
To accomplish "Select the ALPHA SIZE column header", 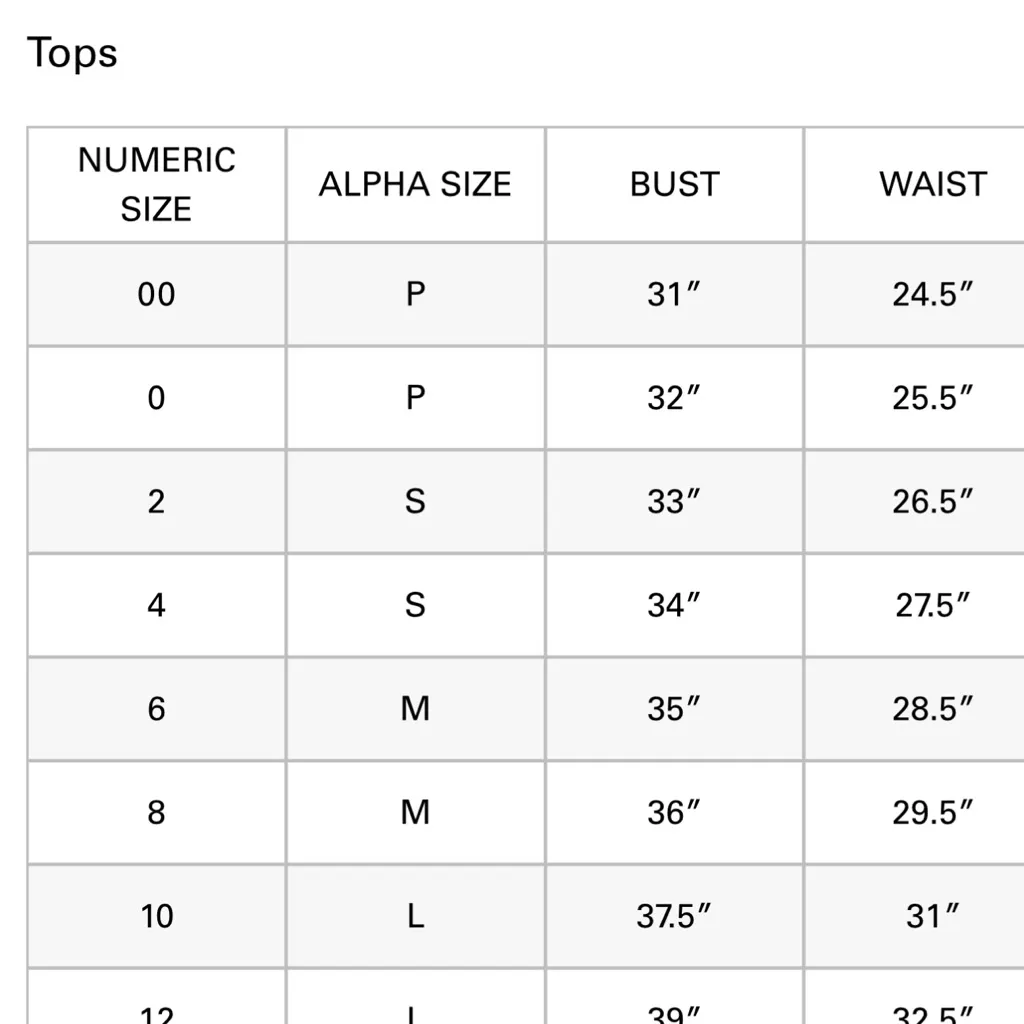I will pos(415,184).
